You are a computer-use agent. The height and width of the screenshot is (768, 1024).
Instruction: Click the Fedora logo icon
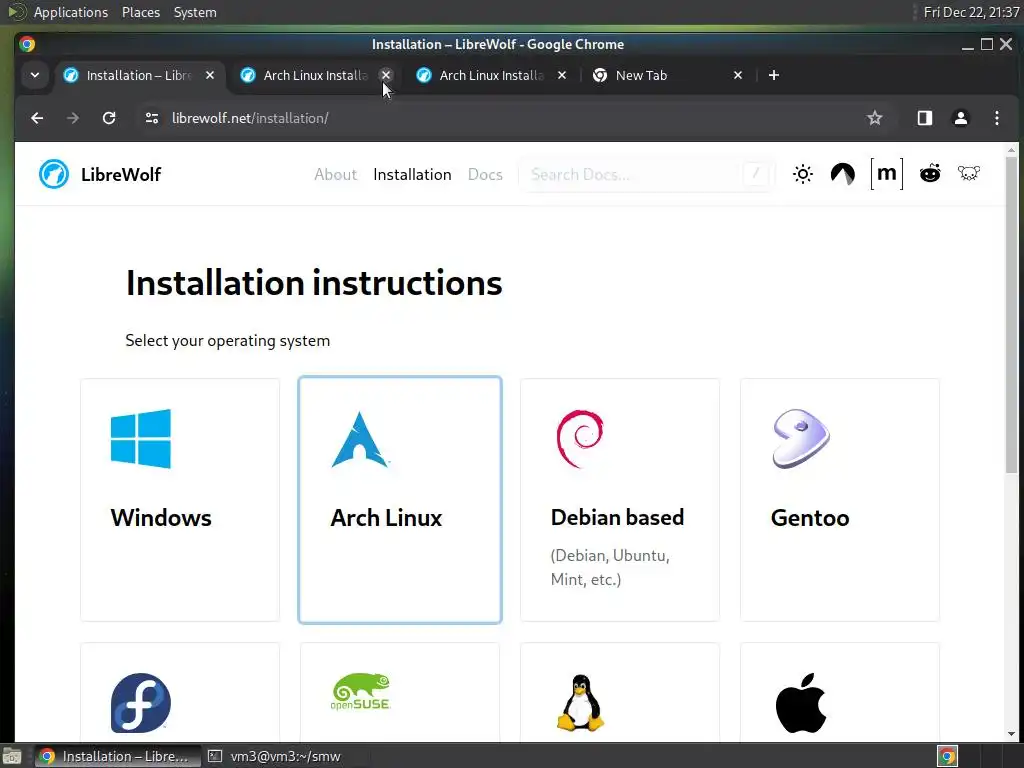click(140, 703)
